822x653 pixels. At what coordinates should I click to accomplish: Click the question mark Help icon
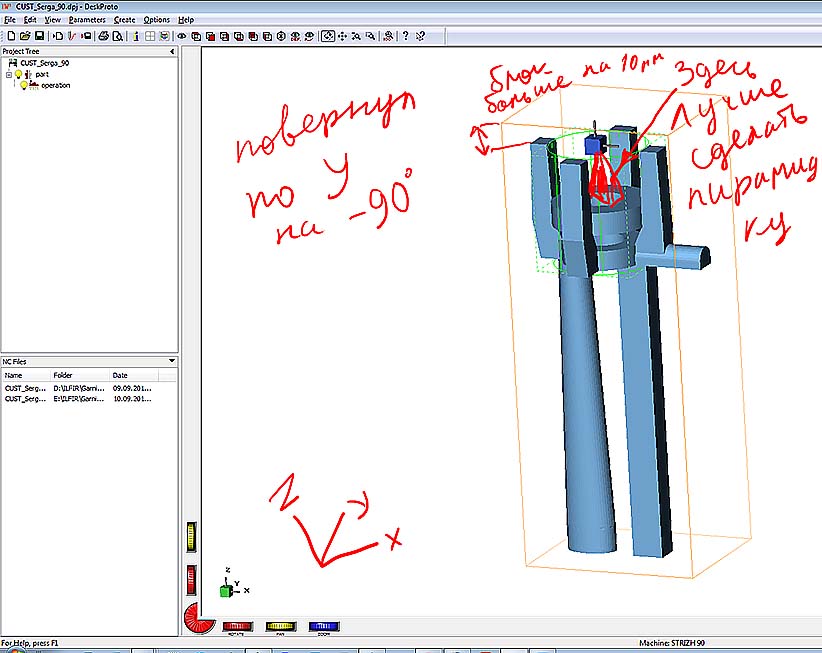click(405, 36)
